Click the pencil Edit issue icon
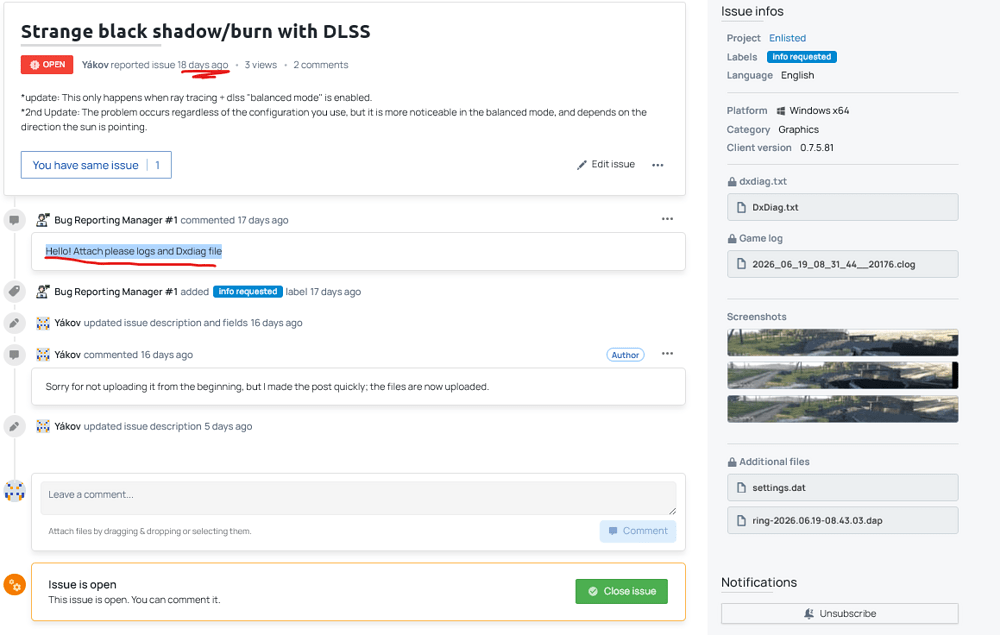The width and height of the screenshot is (1000, 635). [x=582, y=165]
